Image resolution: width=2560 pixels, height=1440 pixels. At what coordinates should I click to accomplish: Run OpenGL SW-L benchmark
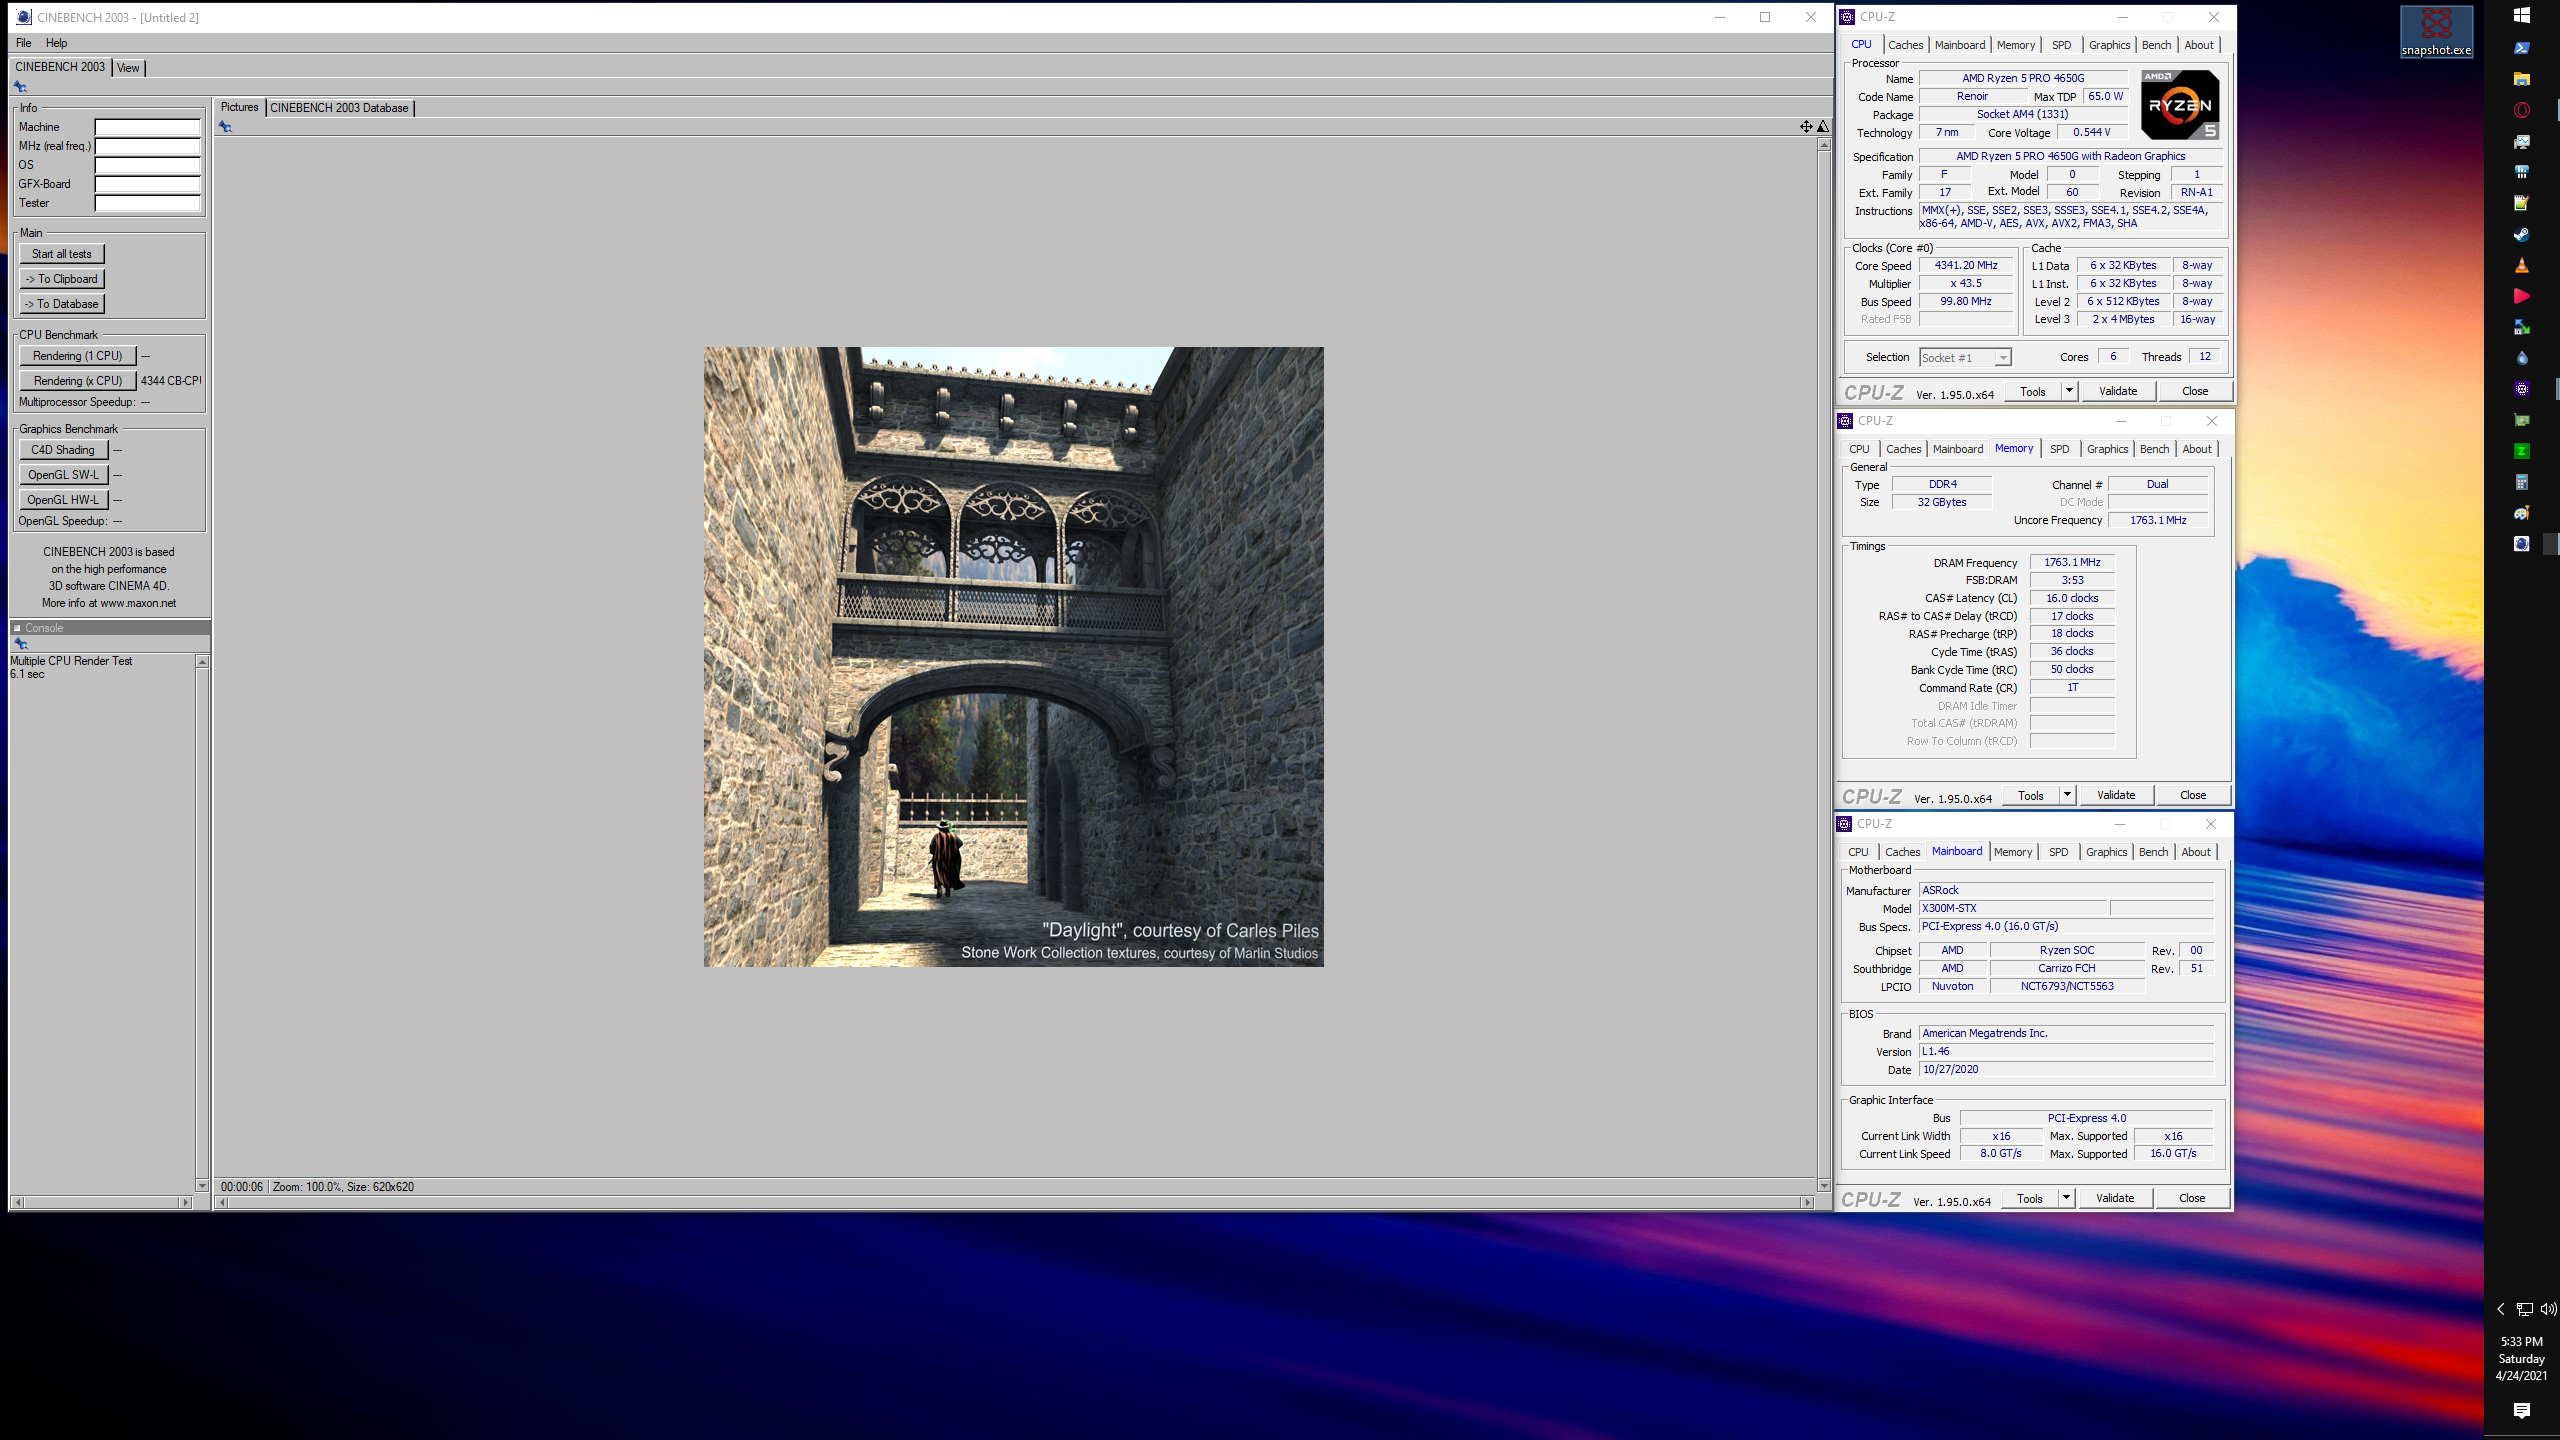coord(63,475)
